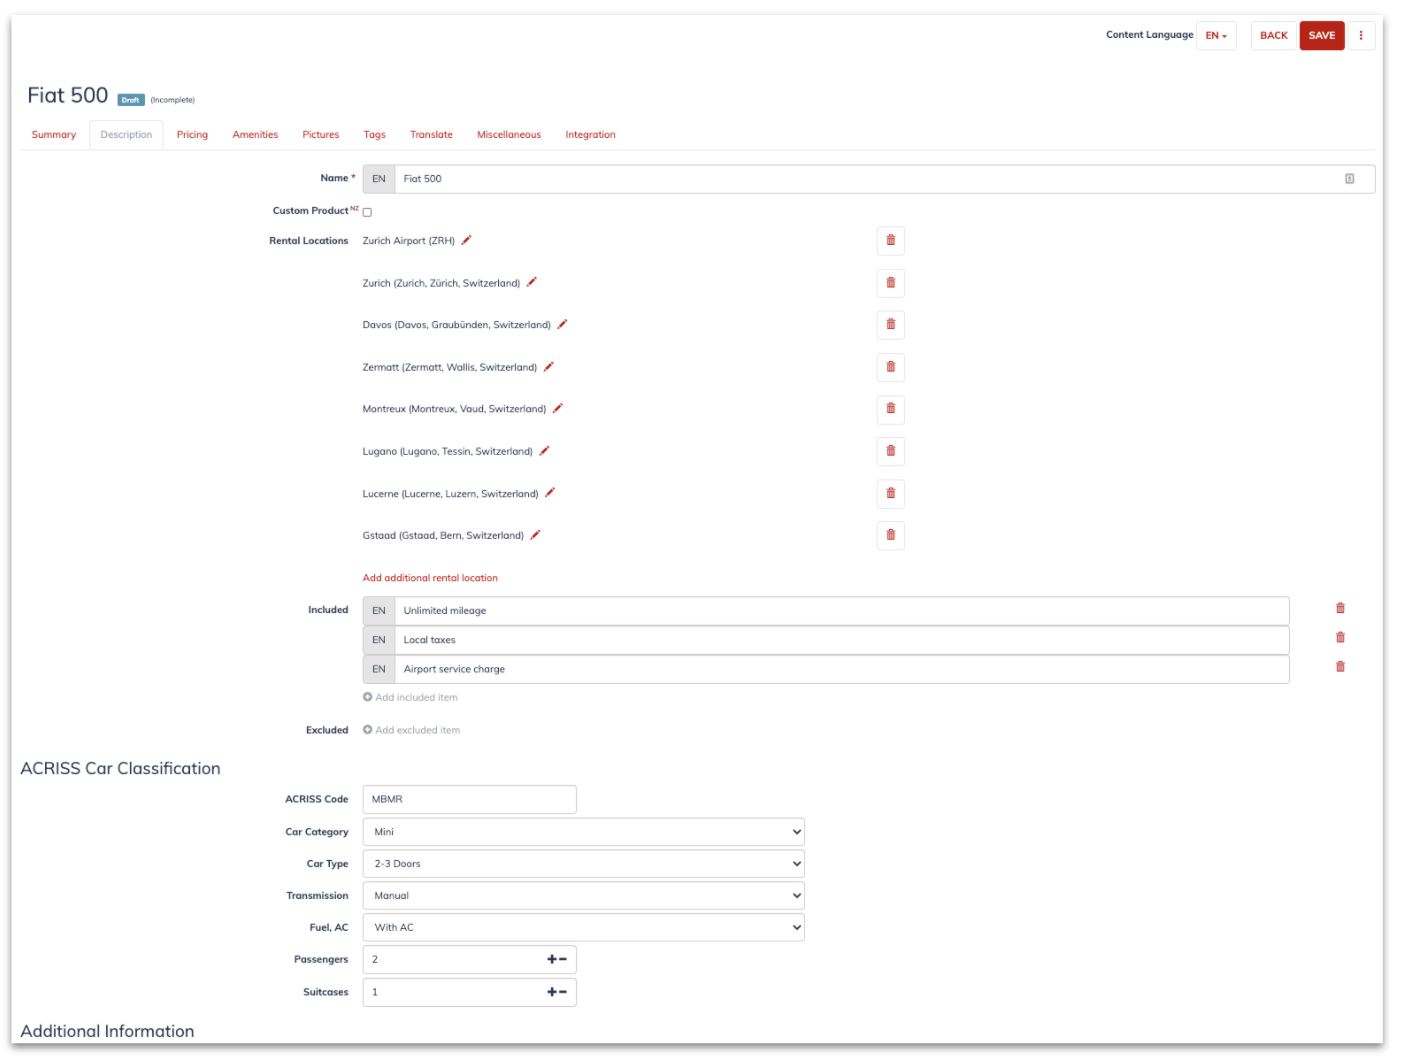Go to the Miscellaneous tab

[x=509, y=135]
